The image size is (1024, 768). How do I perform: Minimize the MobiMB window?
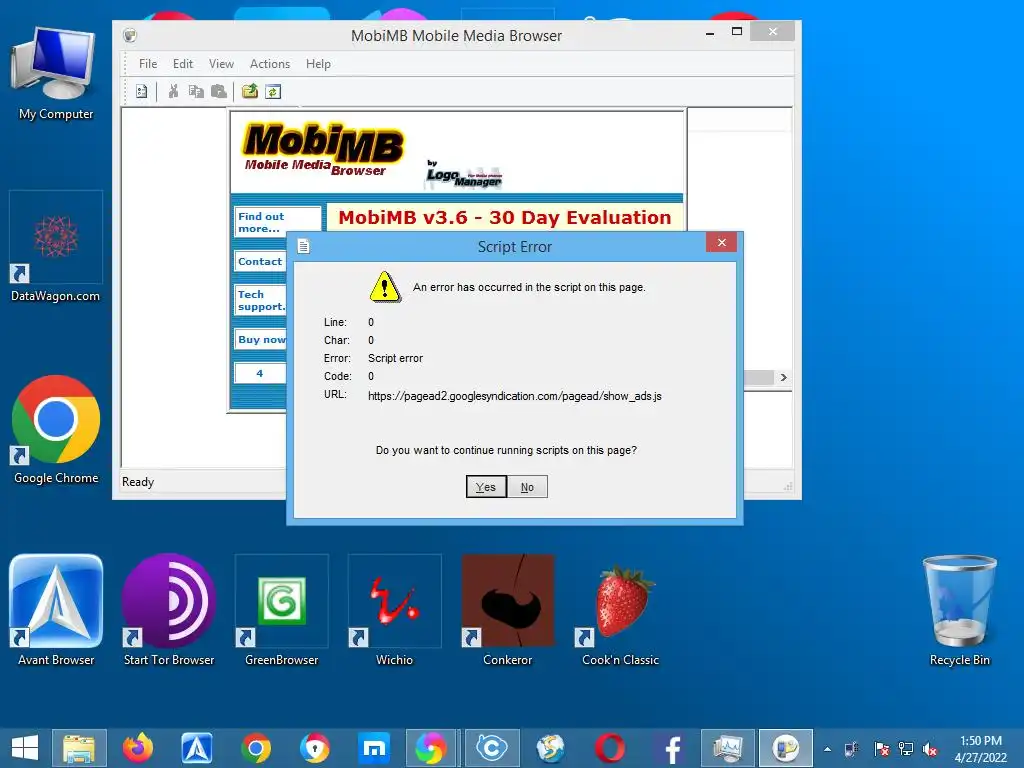[710, 32]
